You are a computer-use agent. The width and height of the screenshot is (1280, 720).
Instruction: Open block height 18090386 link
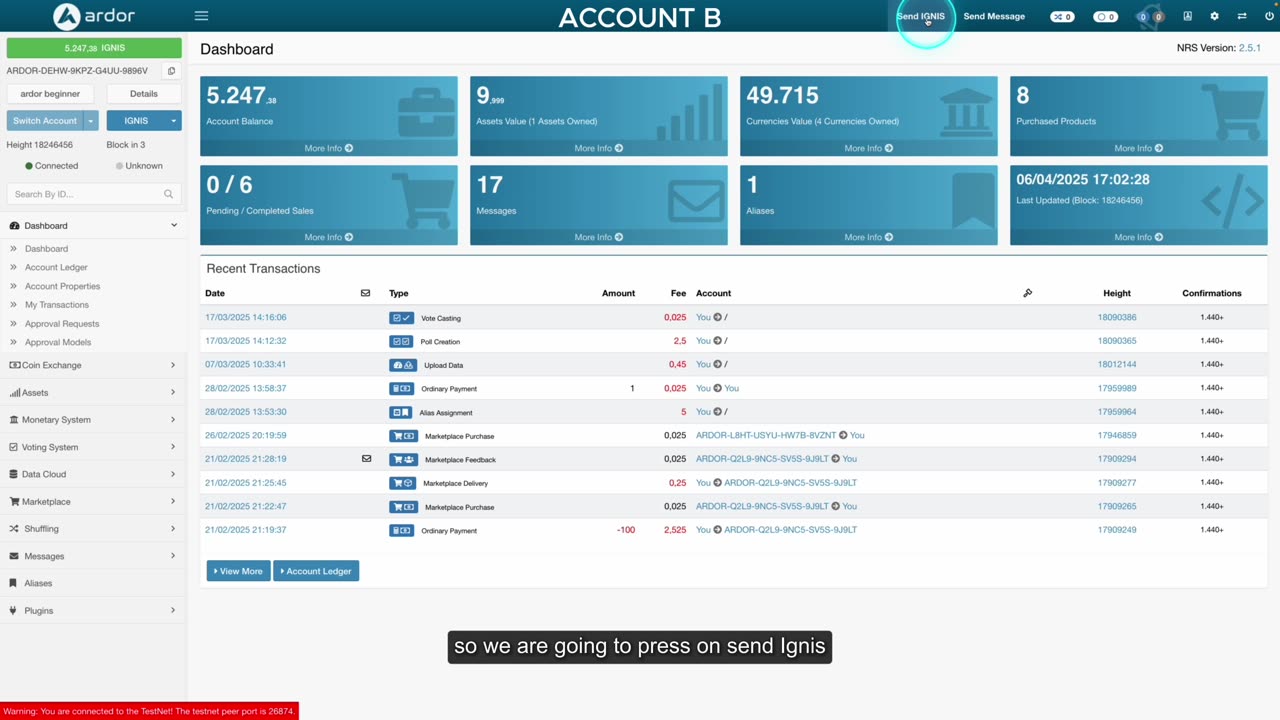point(1117,317)
